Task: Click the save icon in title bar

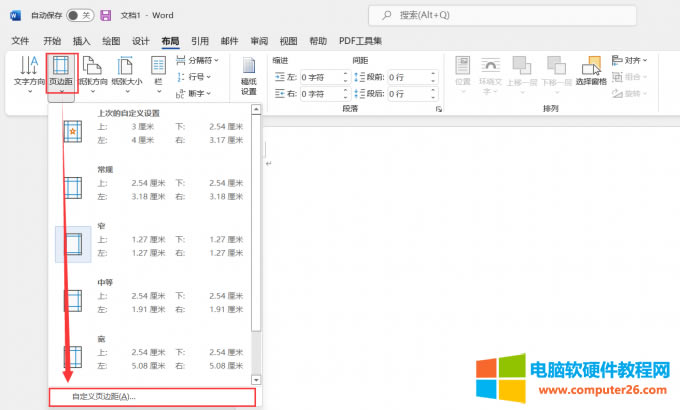Action: coord(105,16)
